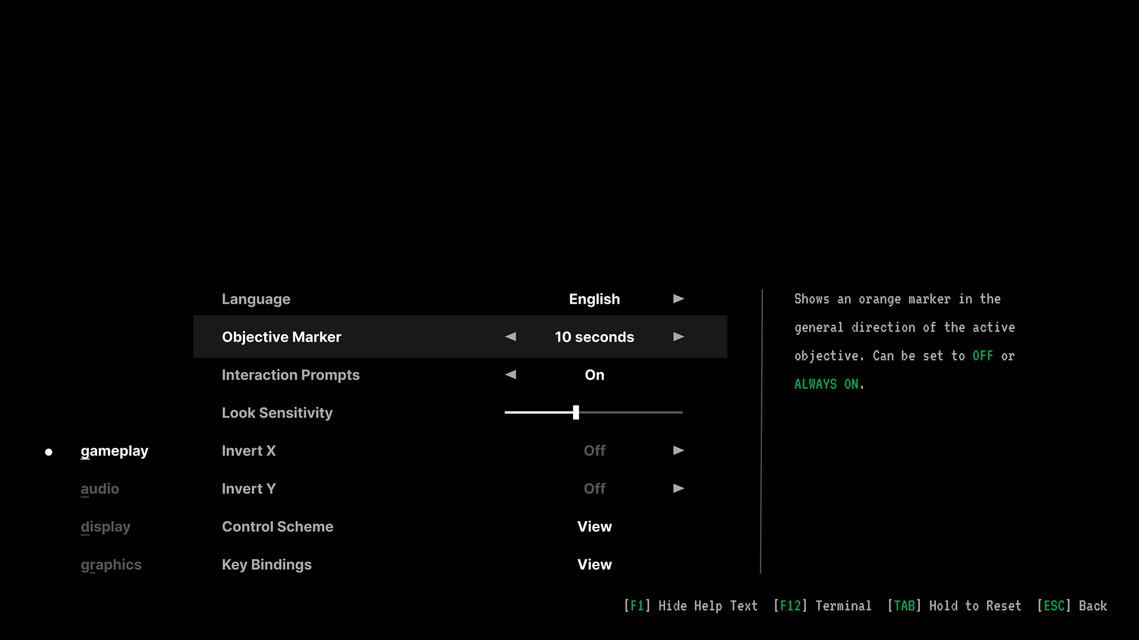
Task: Click the right arrow for Invert X
Action: tap(678, 450)
